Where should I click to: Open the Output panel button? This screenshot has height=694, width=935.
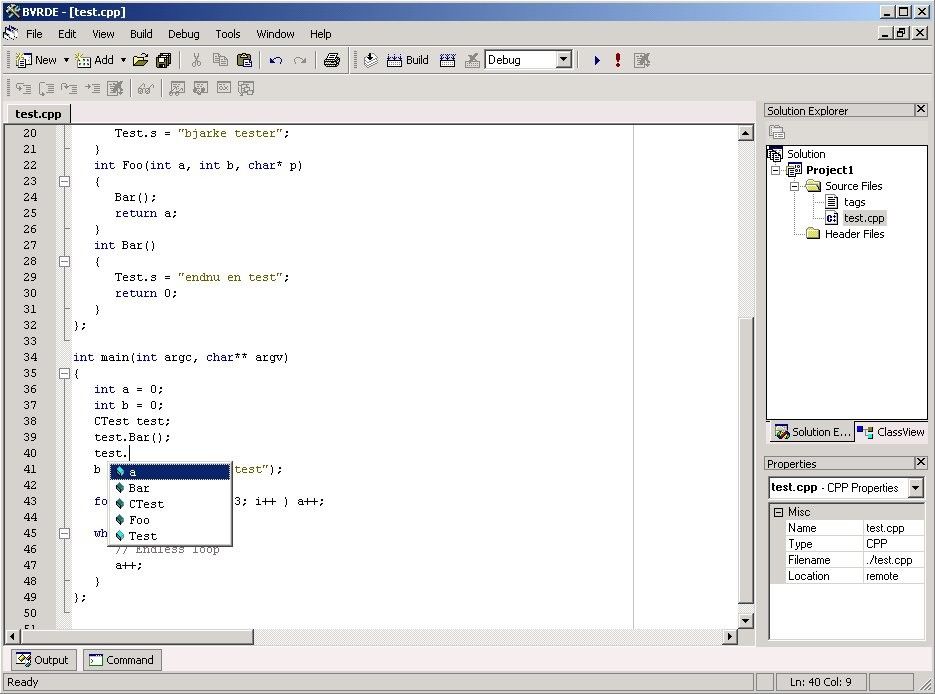click(42, 660)
